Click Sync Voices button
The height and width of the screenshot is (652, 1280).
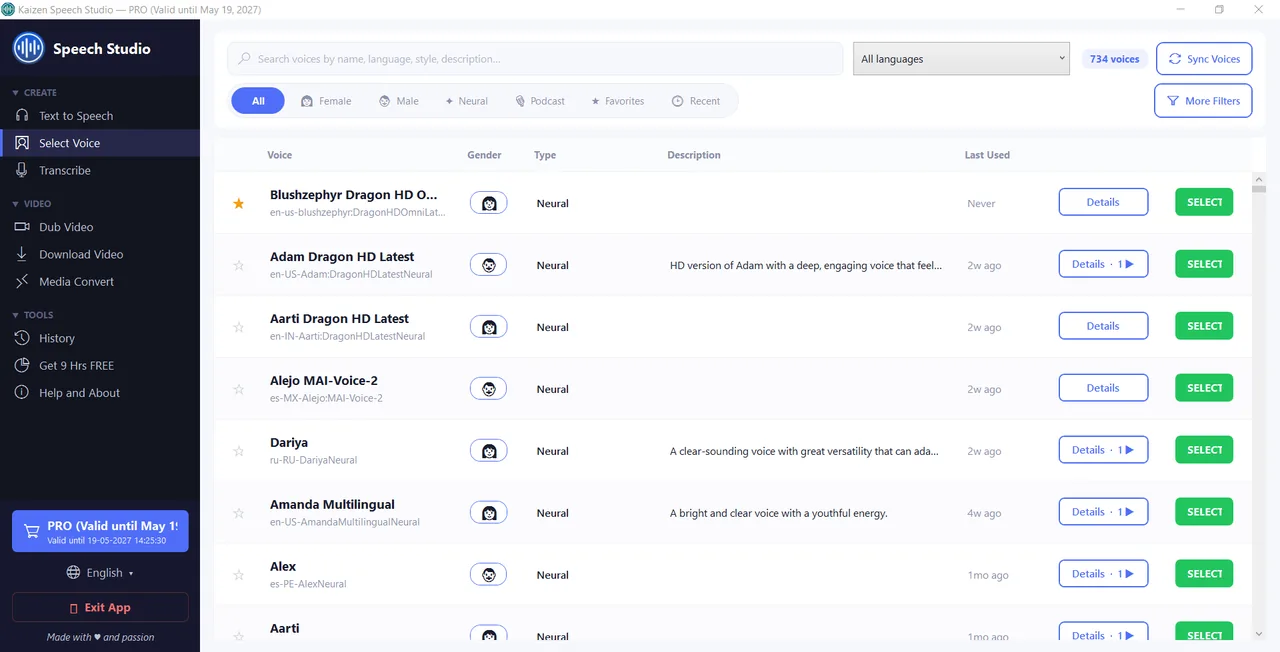pos(1204,59)
